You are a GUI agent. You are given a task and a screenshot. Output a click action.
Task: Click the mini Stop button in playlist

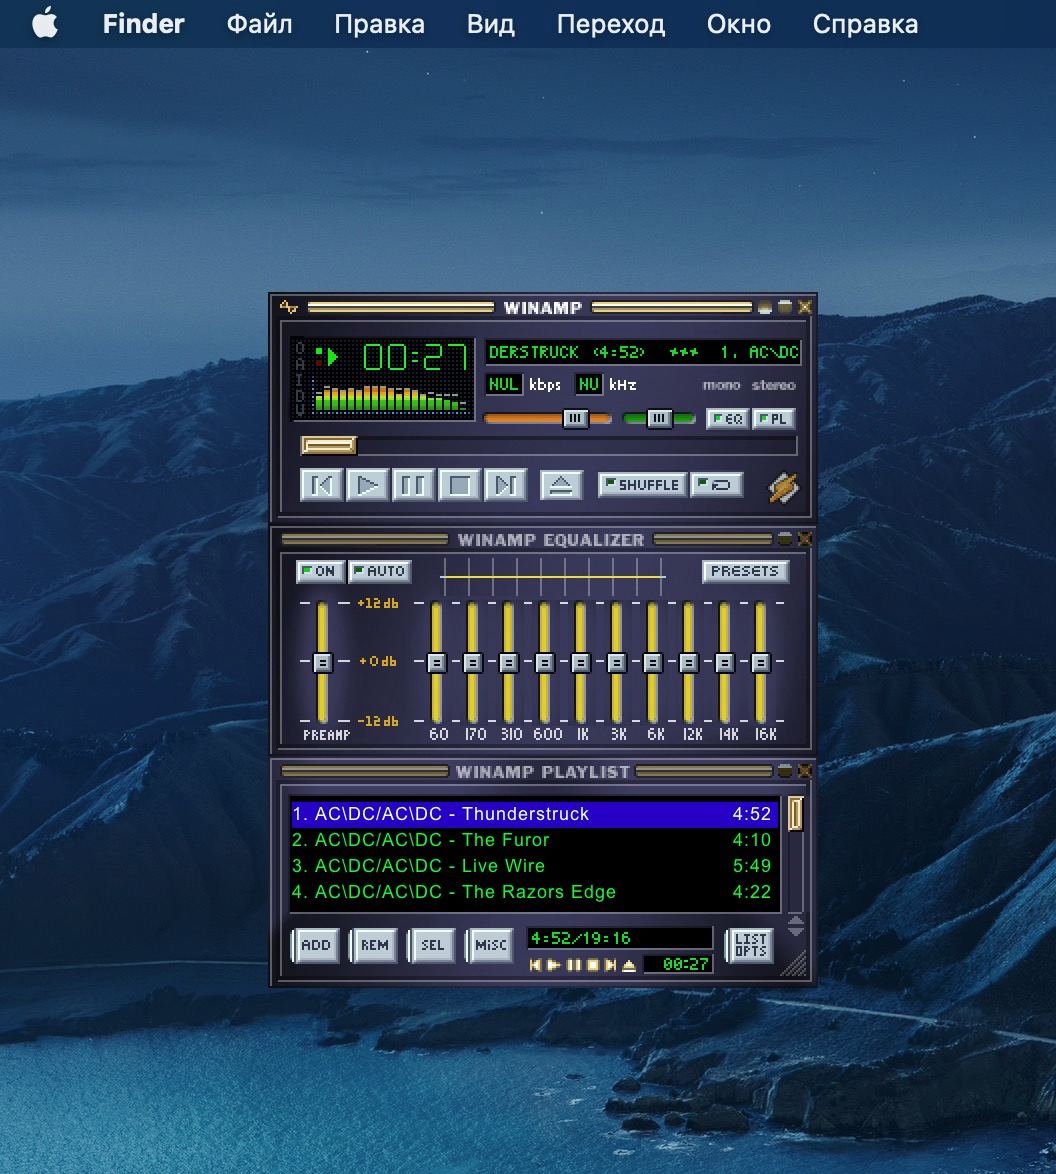point(593,965)
